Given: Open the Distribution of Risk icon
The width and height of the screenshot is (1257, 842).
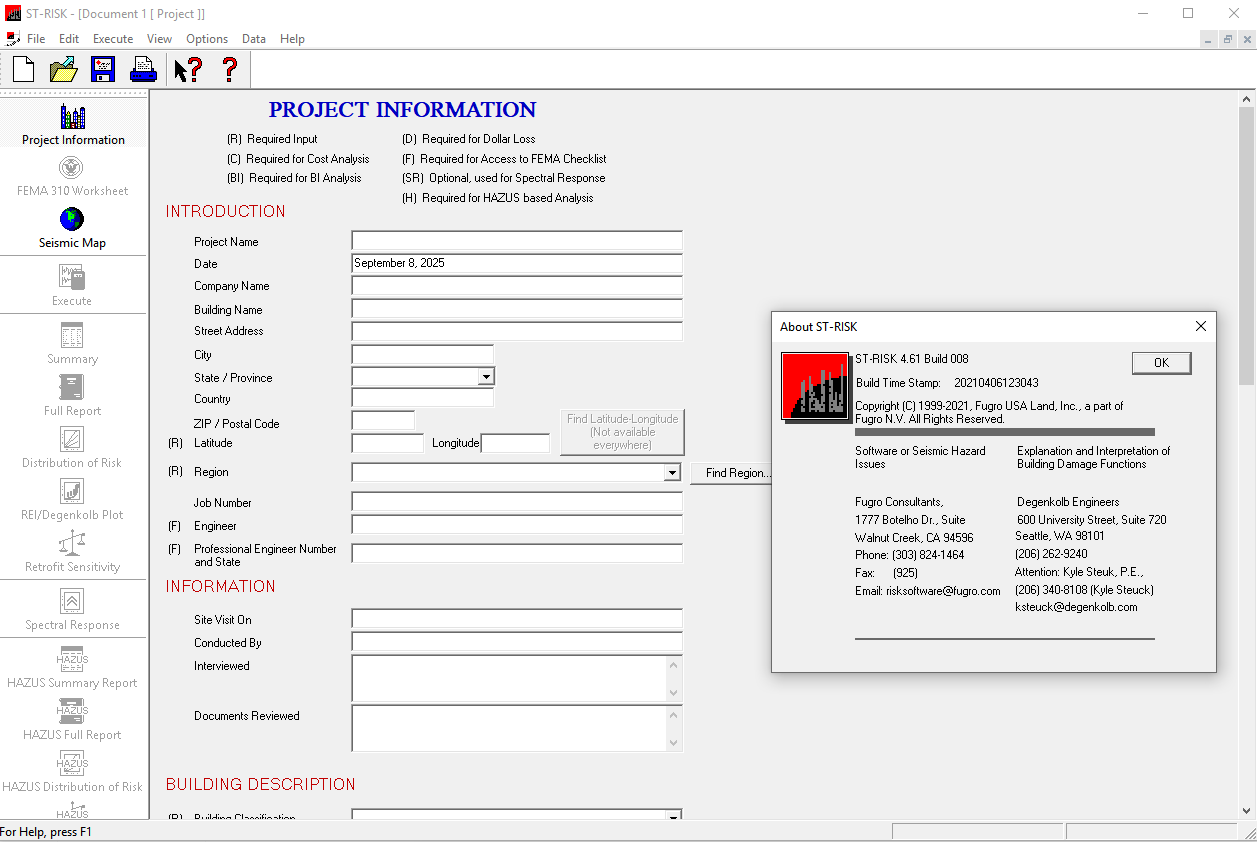Looking at the screenshot, I should (x=72, y=439).
